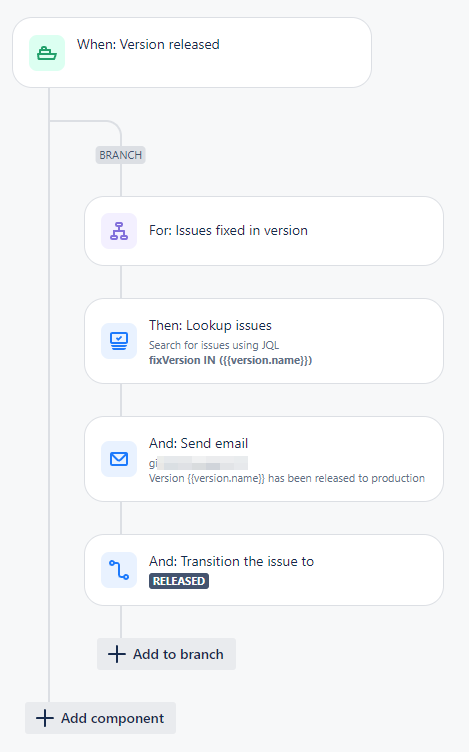The image size is (469, 752).
Task: Click the RELEASED status lozenge
Action: [179, 581]
